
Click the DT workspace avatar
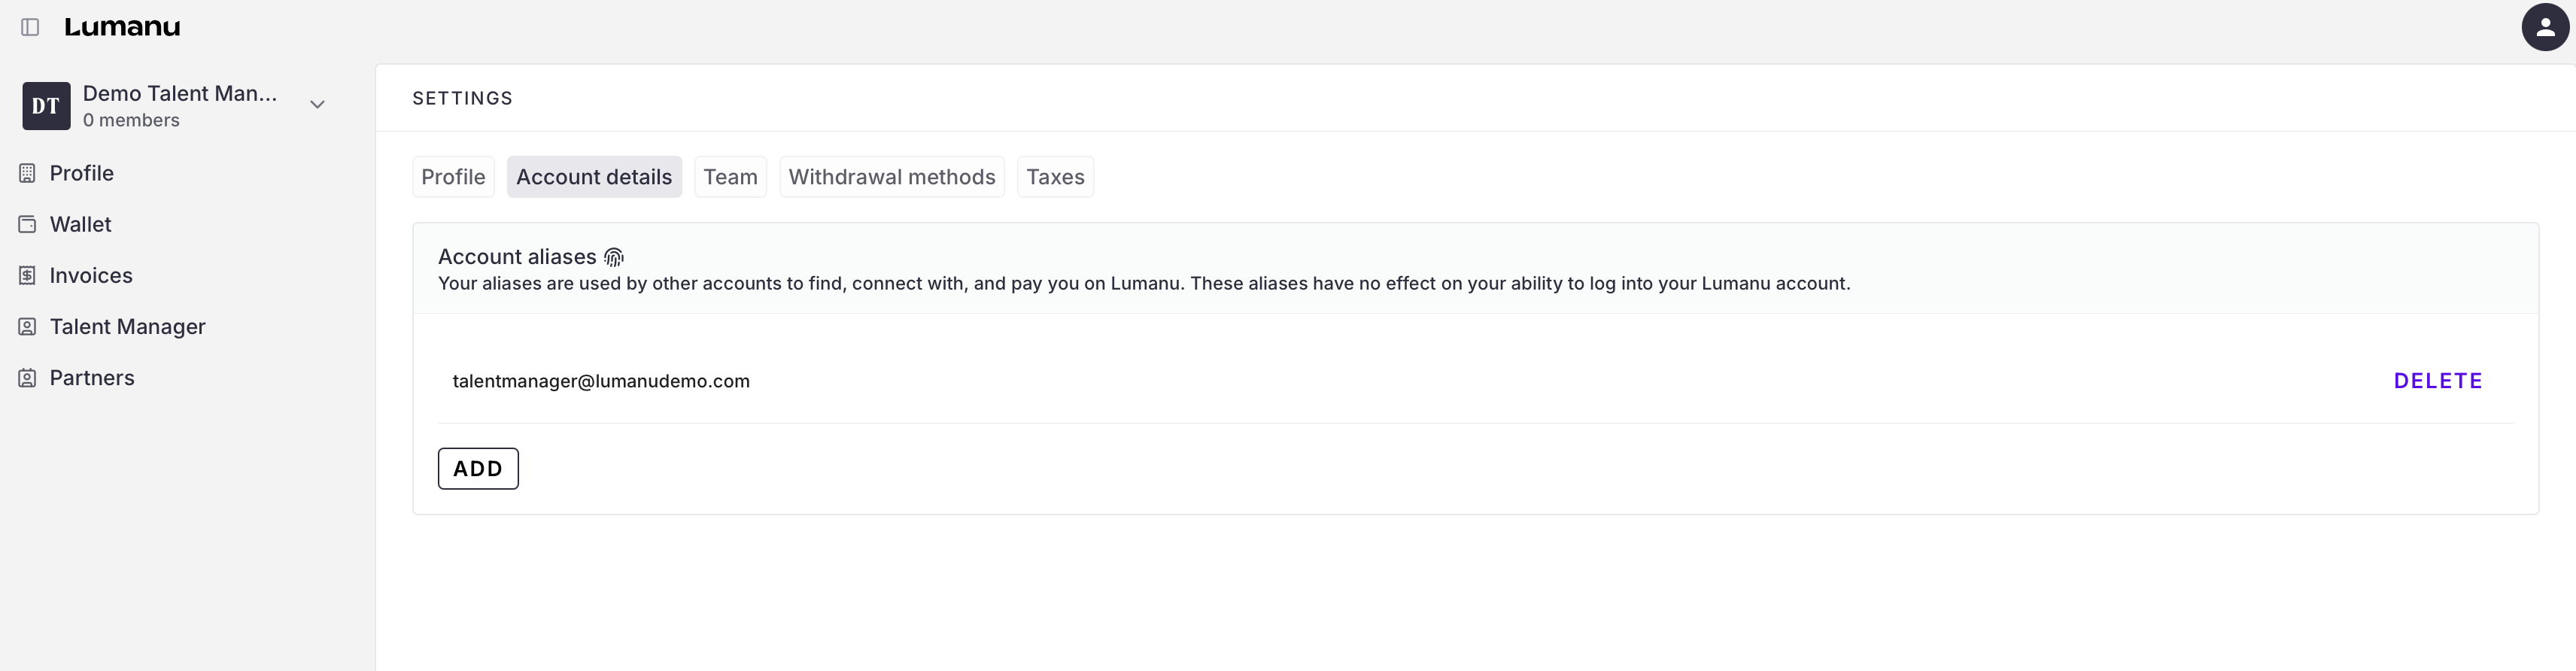(x=46, y=106)
